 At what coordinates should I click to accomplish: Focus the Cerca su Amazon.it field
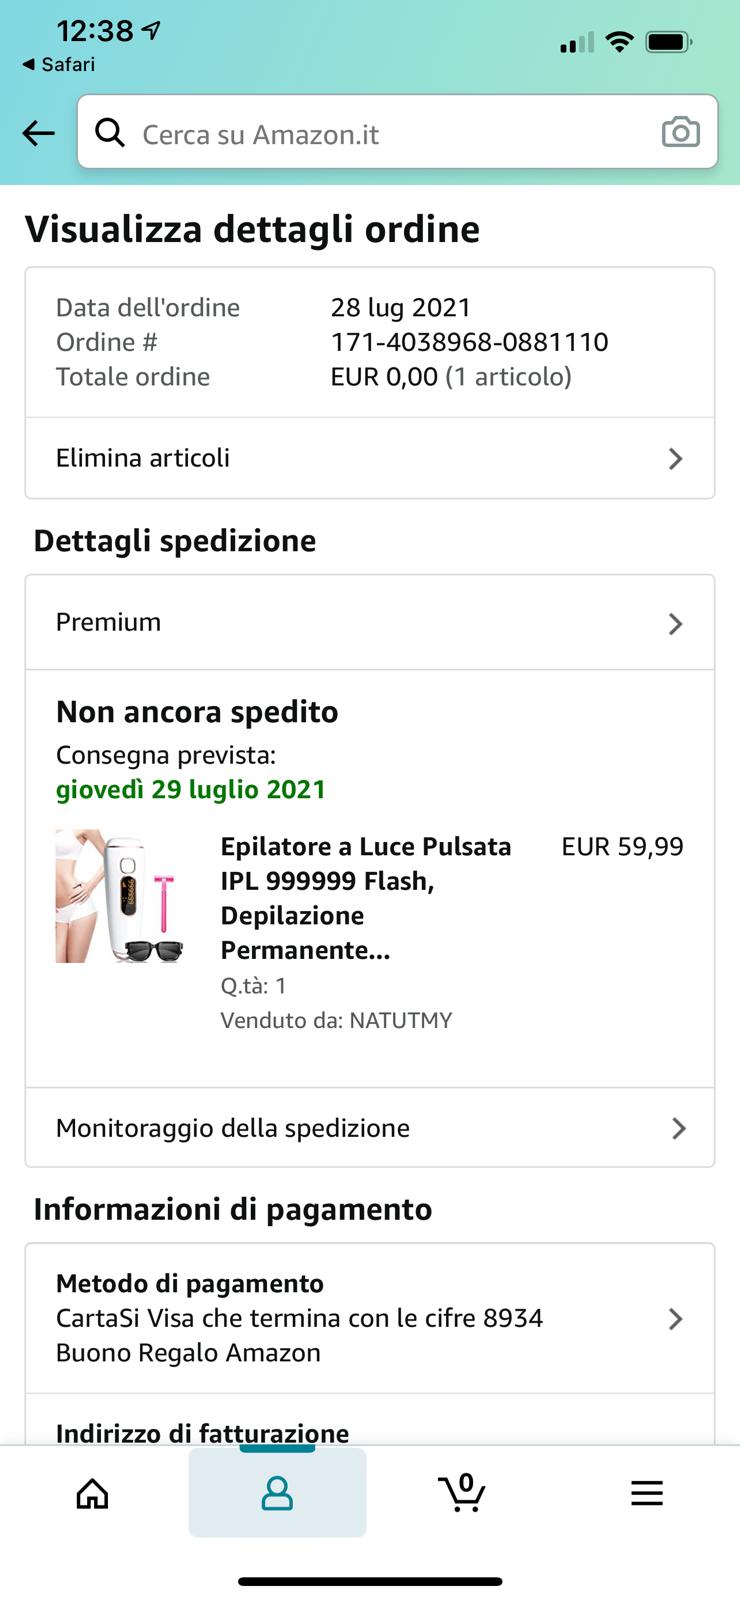390,134
